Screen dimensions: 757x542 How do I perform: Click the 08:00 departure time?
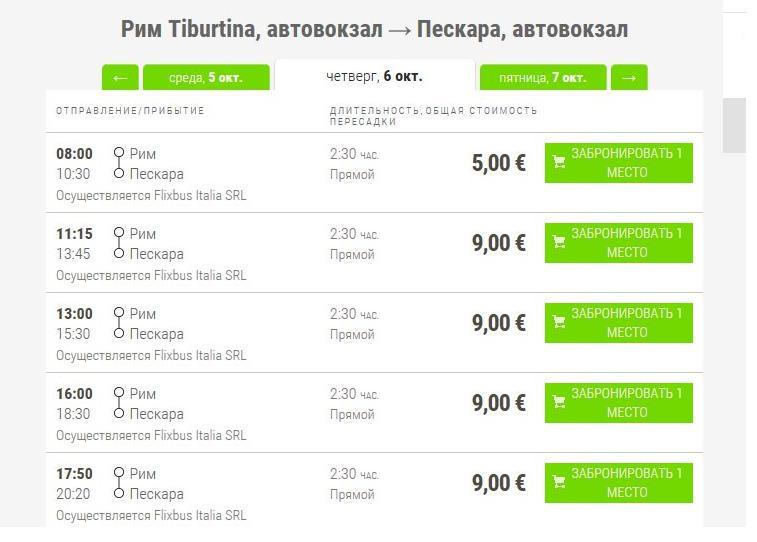(x=74, y=154)
